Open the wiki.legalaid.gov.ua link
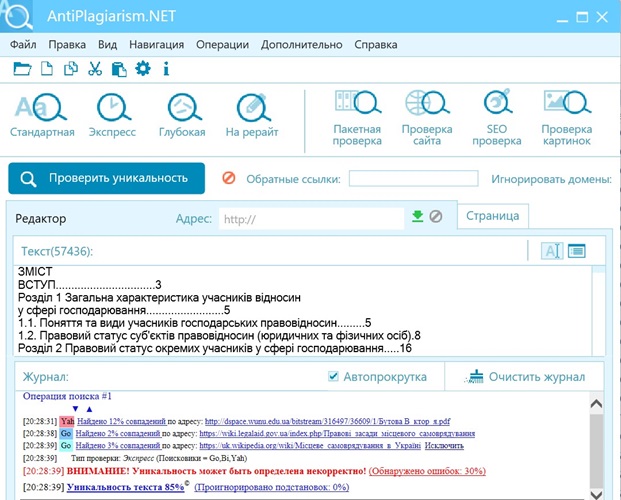This screenshot has width=621, height=500. pos(337,433)
